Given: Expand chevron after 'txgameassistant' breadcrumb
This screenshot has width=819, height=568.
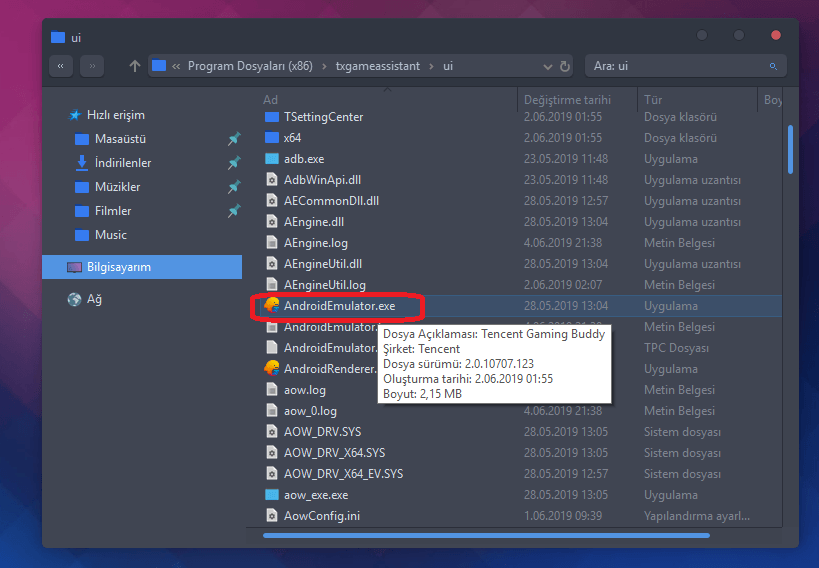Looking at the screenshot, I should tap(431, 66).
